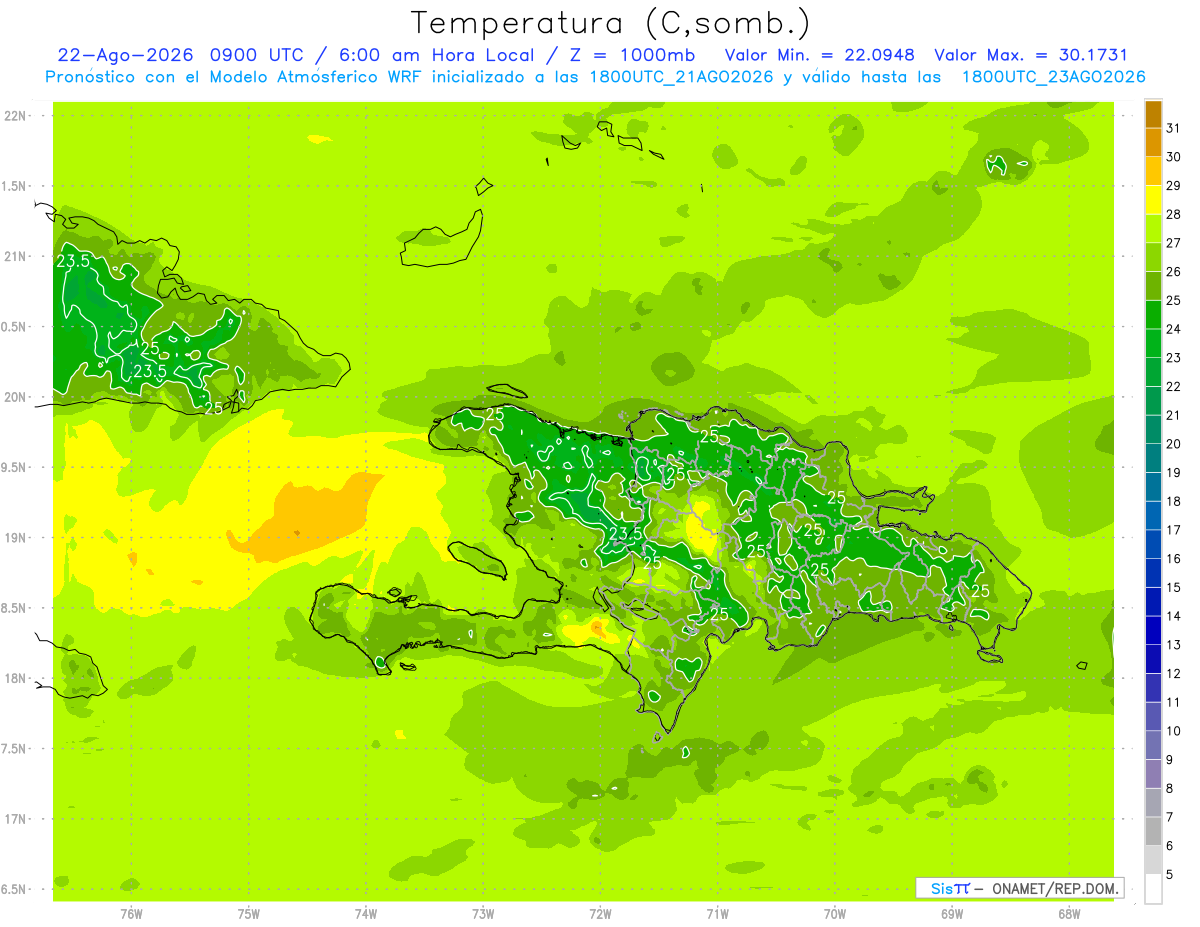Viewport: 1200px width, 927px height.
Task: Click the "9.5N" latitude label
Action: (15, 468)
